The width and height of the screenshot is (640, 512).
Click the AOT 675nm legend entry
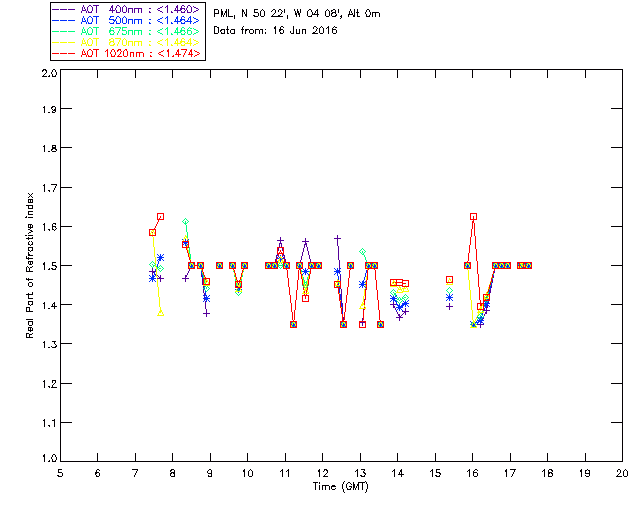click(x=127, y=31)
